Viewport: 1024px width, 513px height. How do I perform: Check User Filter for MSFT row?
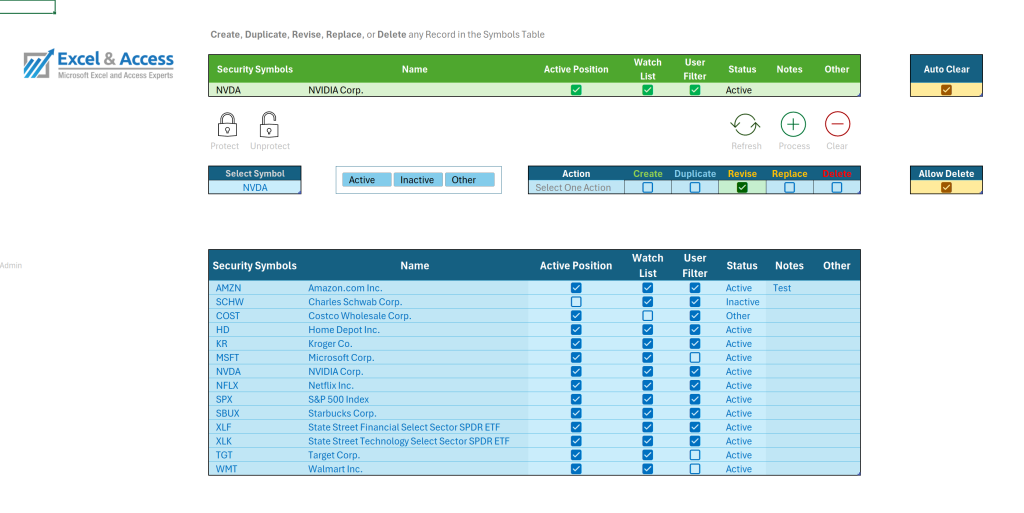[x=695, y=358]
